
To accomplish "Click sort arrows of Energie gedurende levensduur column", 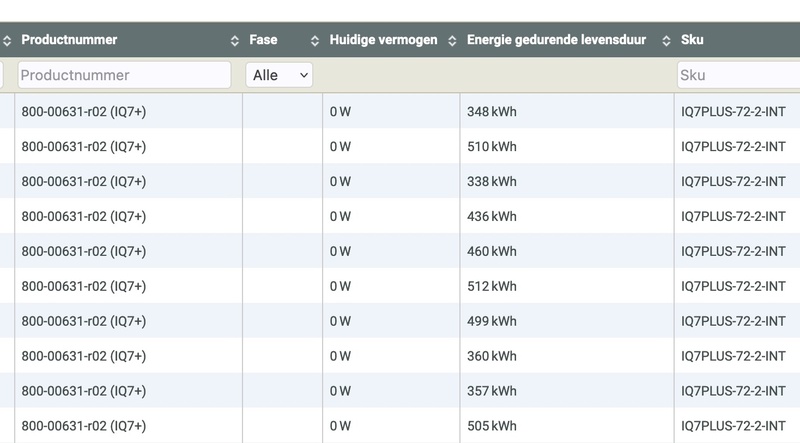I will 667,41.
